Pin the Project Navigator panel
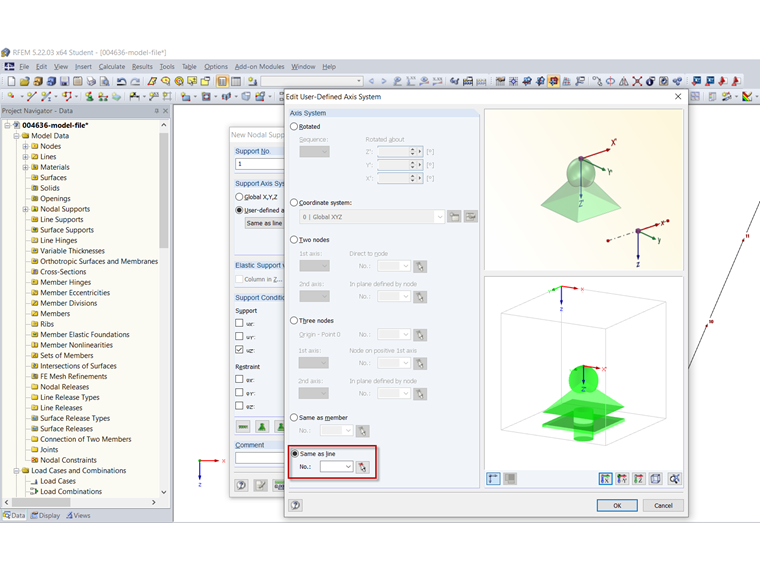 click(x=157, y=111)
